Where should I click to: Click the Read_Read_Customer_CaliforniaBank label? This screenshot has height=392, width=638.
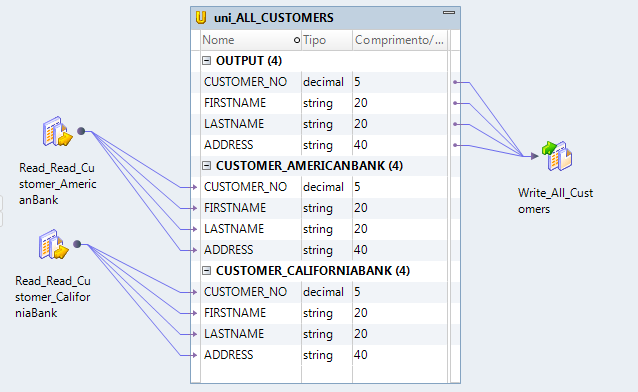pyautogui.click(x=53, y=297)
